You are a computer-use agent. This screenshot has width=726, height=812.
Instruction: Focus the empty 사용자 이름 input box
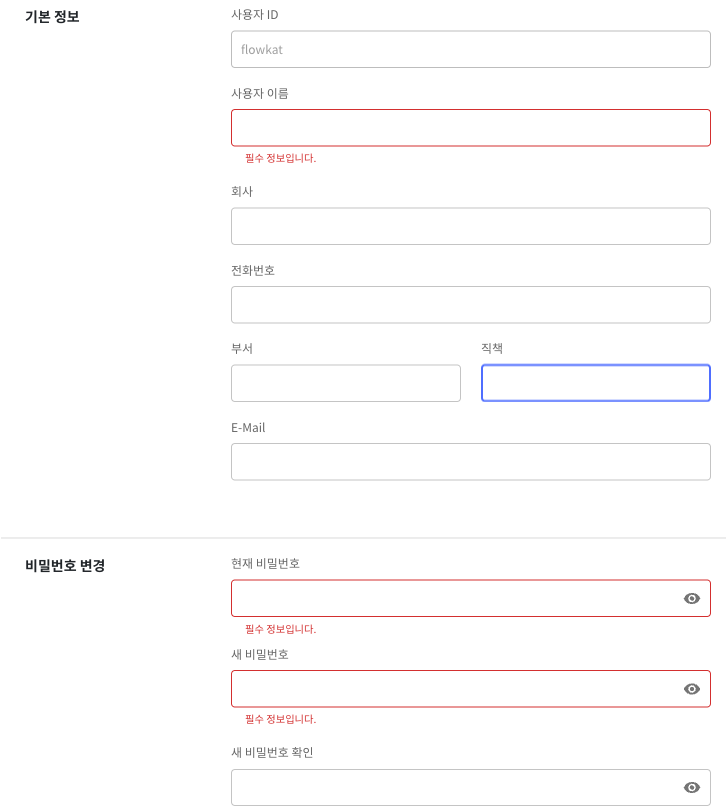[470, 128]
